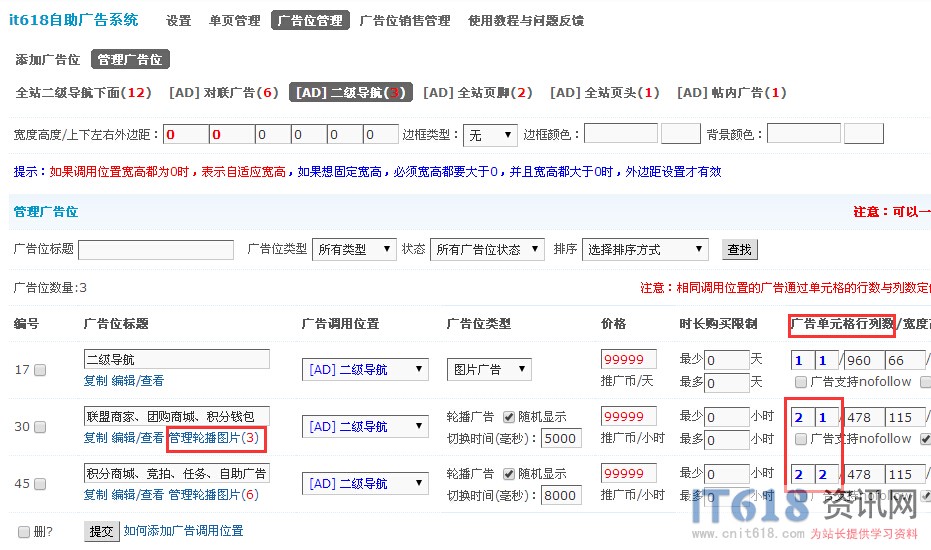Toggle 随机显示 checkbox in row 45
Screen dimensions: 931x550
point(509,474)
